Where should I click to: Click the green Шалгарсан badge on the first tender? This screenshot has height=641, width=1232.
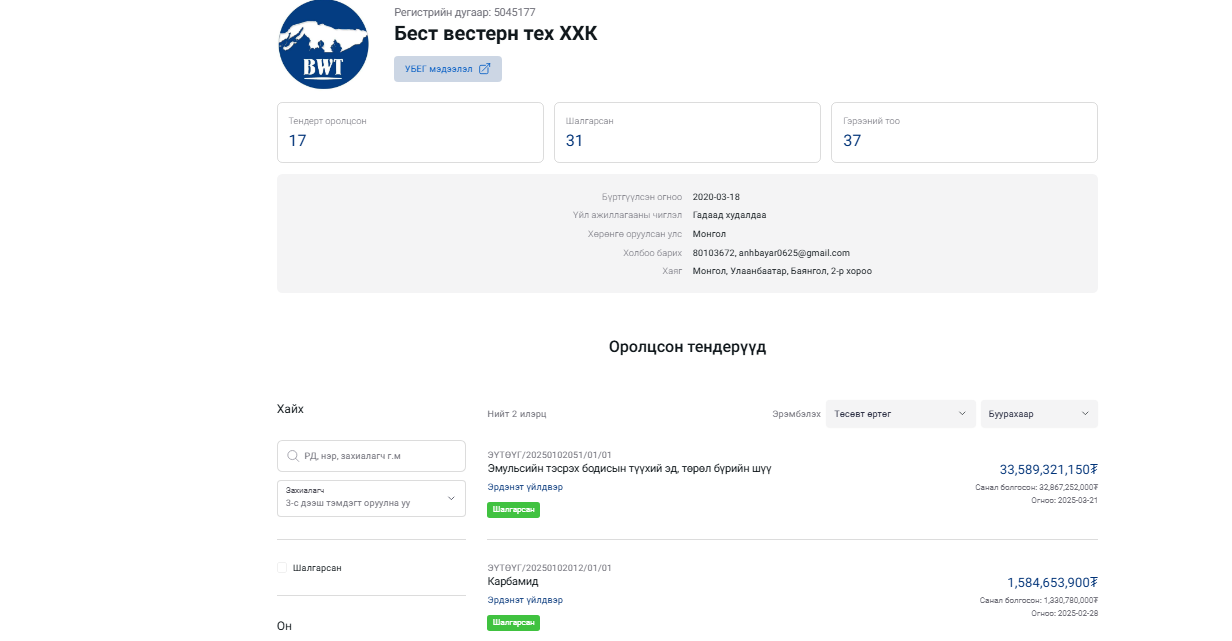pos(513,510)
